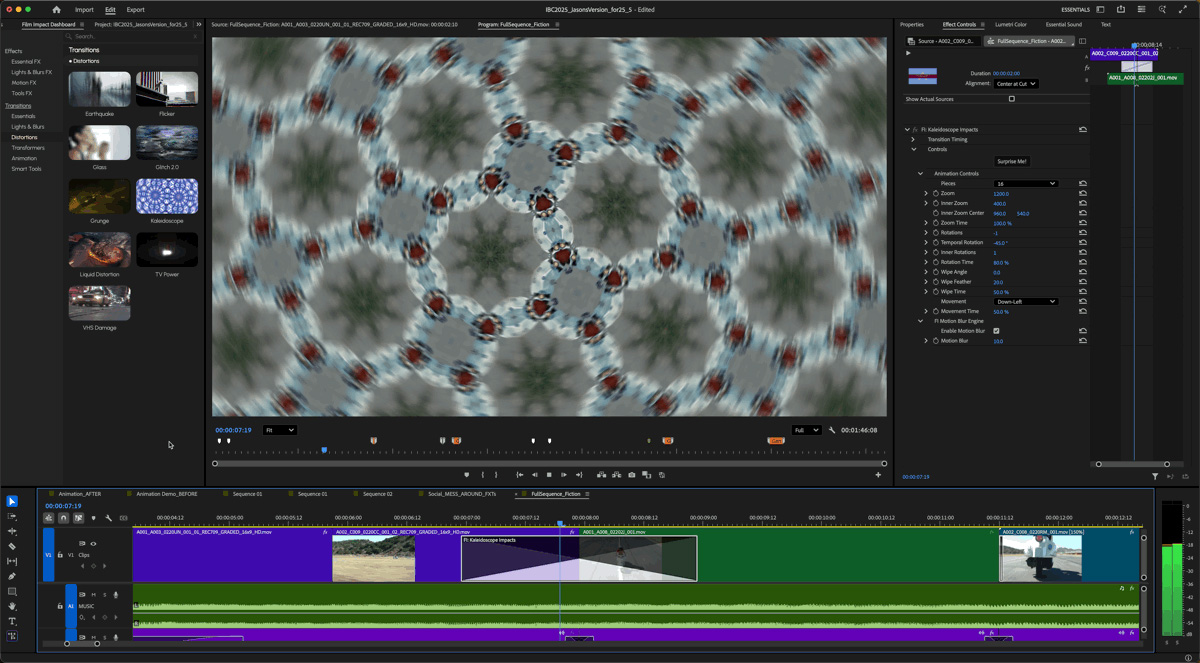
Task: Reset the Zoom parameter value
Action: tap(1082, 194)
